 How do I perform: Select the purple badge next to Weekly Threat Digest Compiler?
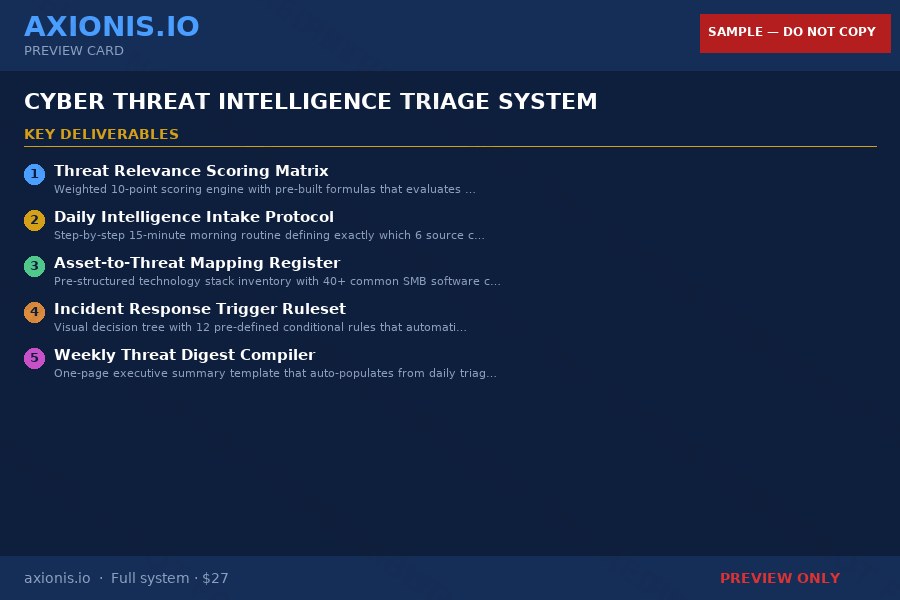[34, 357]
